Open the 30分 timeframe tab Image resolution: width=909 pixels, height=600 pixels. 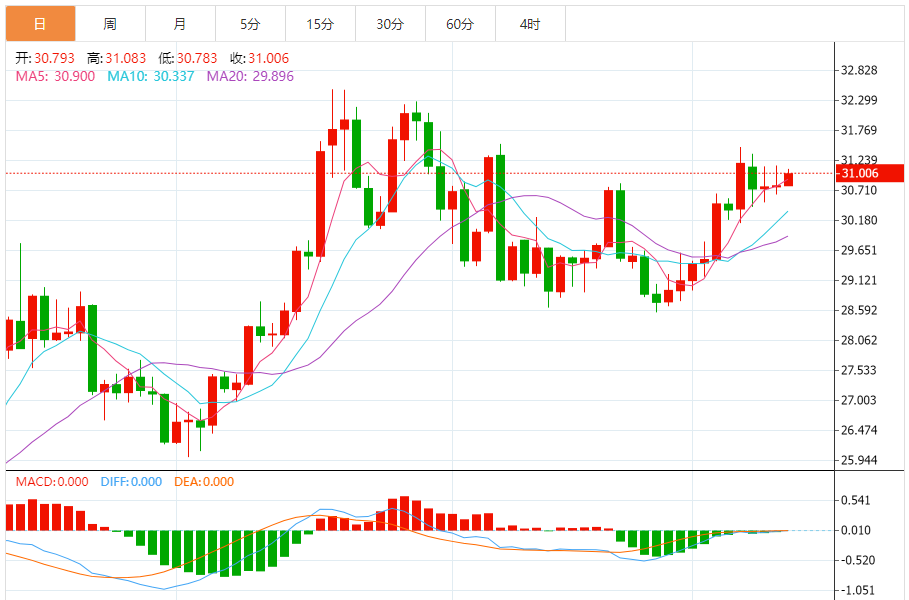click(390, 24)
